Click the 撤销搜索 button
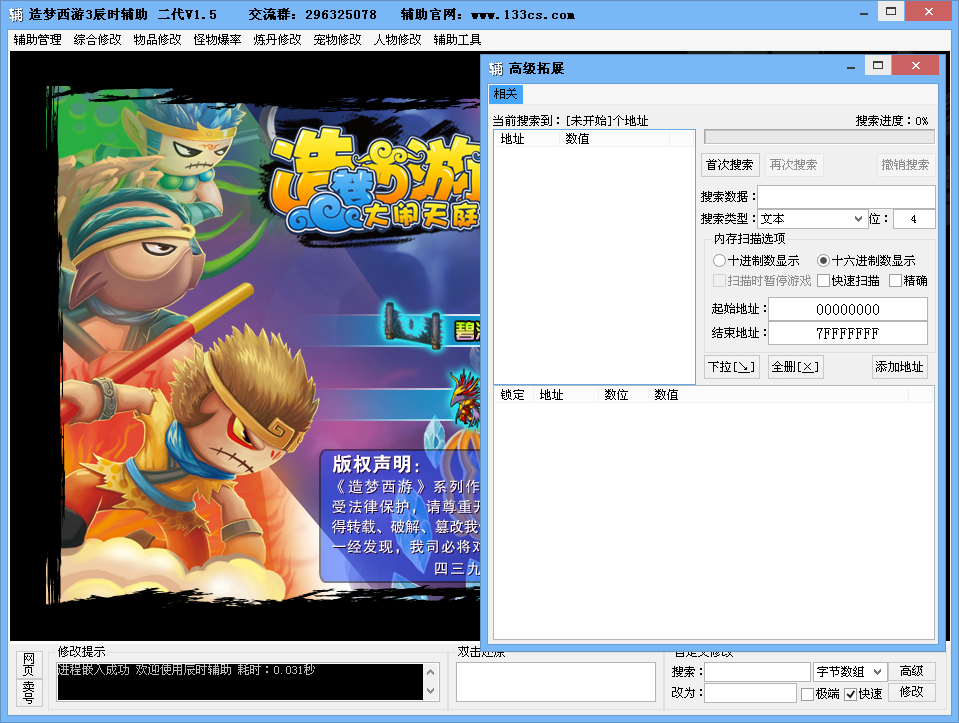The image size is (959, 723). click(905, 165)
